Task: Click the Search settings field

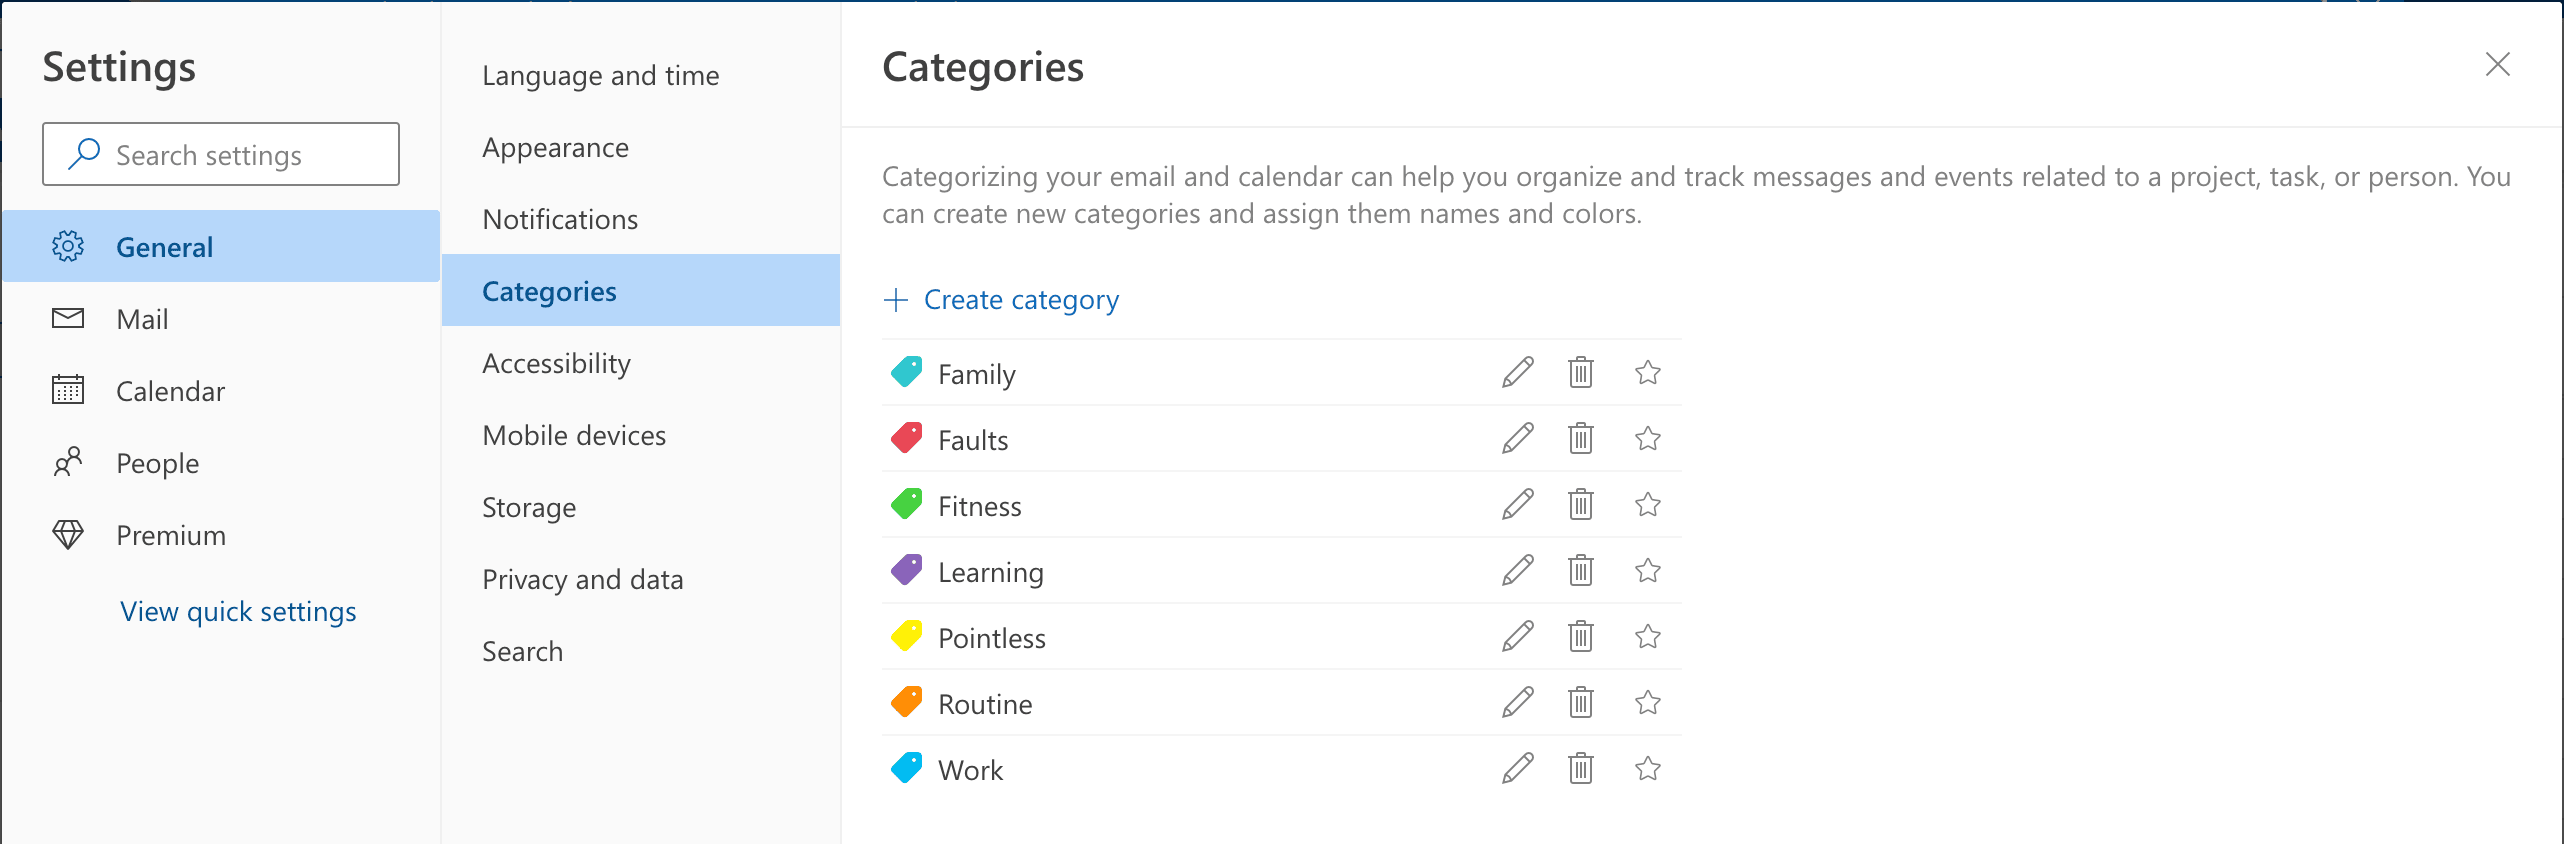Action: 220,154
